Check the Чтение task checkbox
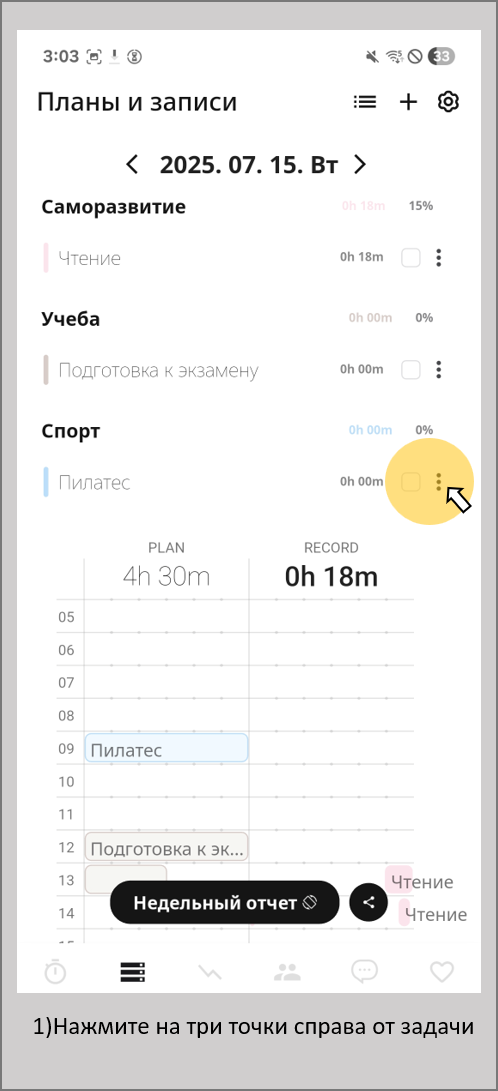Viewport: 498px width, 1091px height. 411,258
